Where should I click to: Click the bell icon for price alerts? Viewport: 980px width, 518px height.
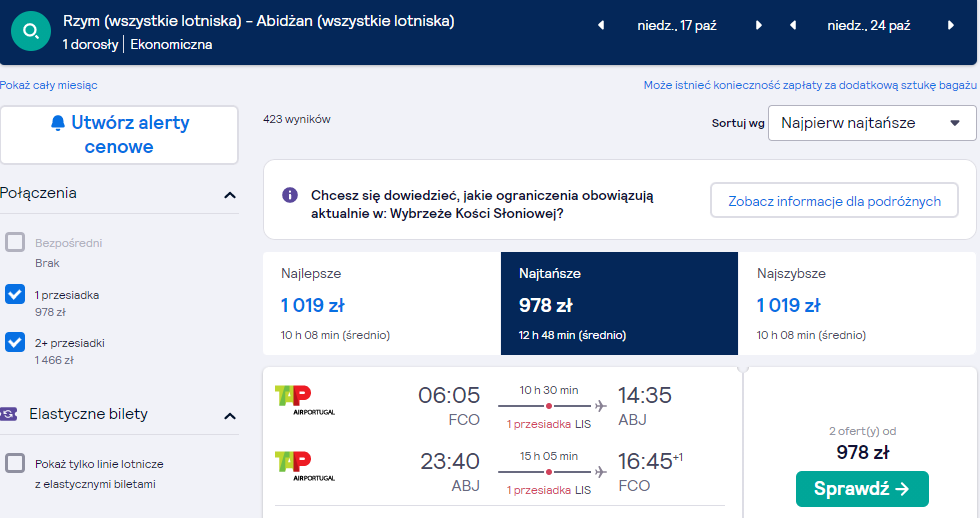pos(58,122)
